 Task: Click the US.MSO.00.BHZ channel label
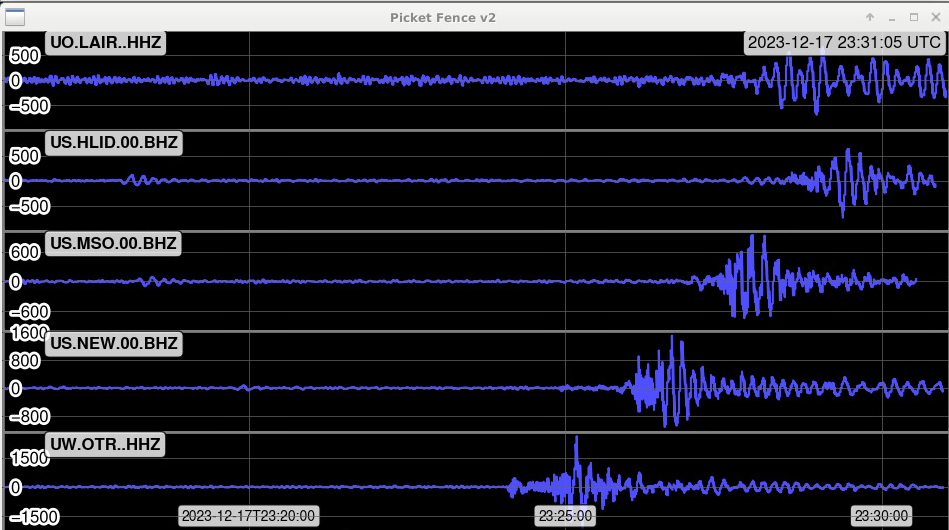click(114, 244)
